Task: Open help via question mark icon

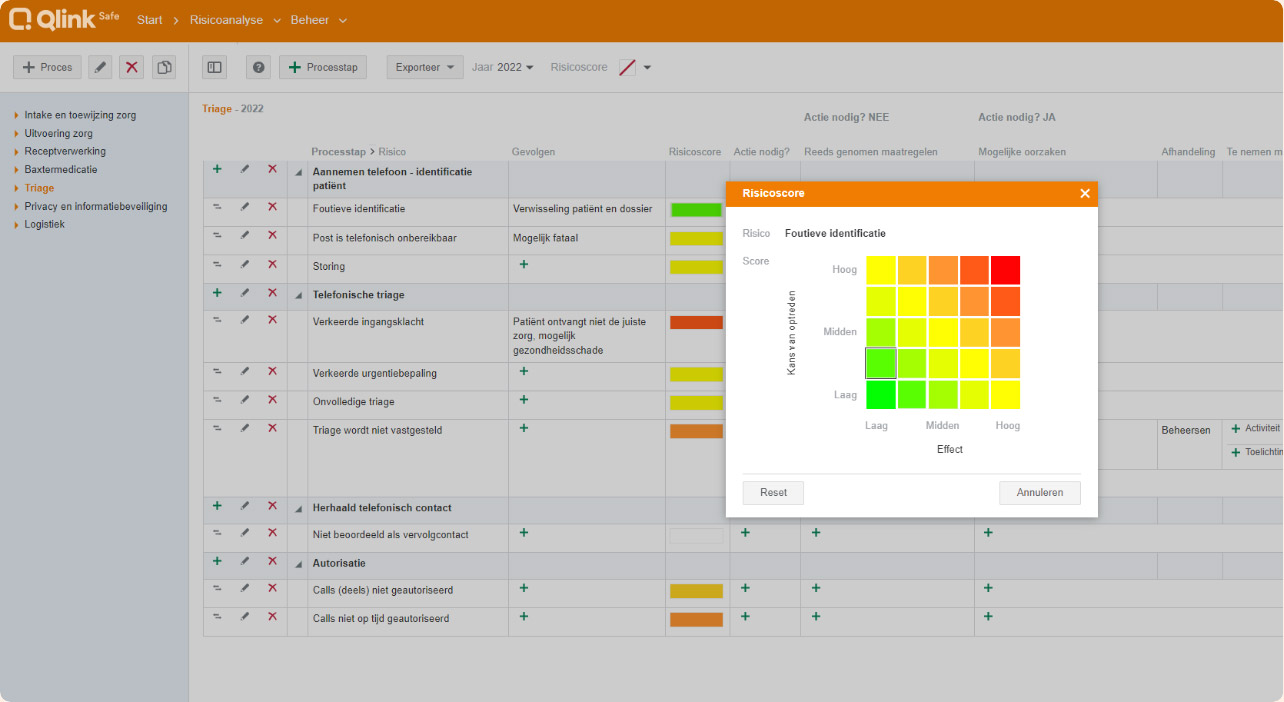Action: point(259,67)
